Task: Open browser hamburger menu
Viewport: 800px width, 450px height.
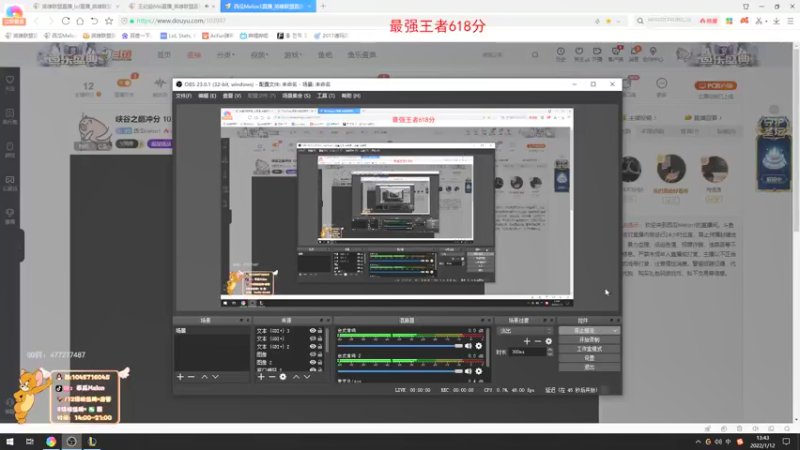Action: [790, 21]
